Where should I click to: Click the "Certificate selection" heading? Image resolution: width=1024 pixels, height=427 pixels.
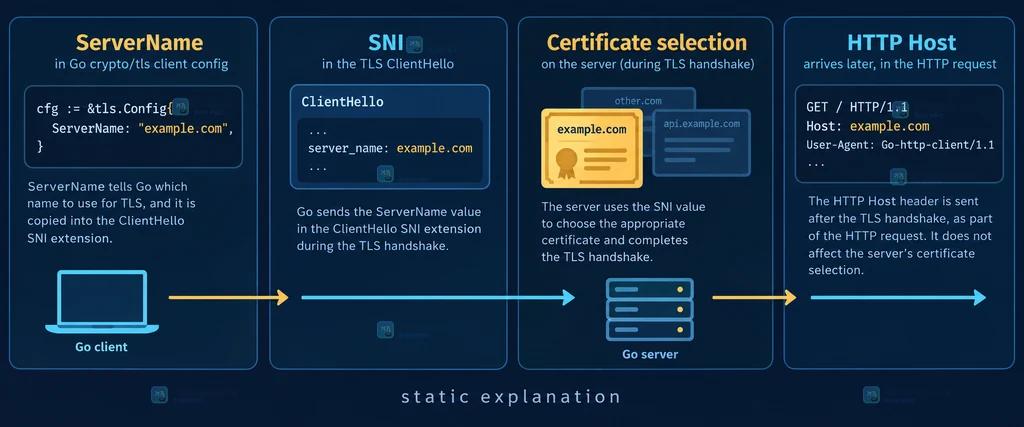pos(647,43)
